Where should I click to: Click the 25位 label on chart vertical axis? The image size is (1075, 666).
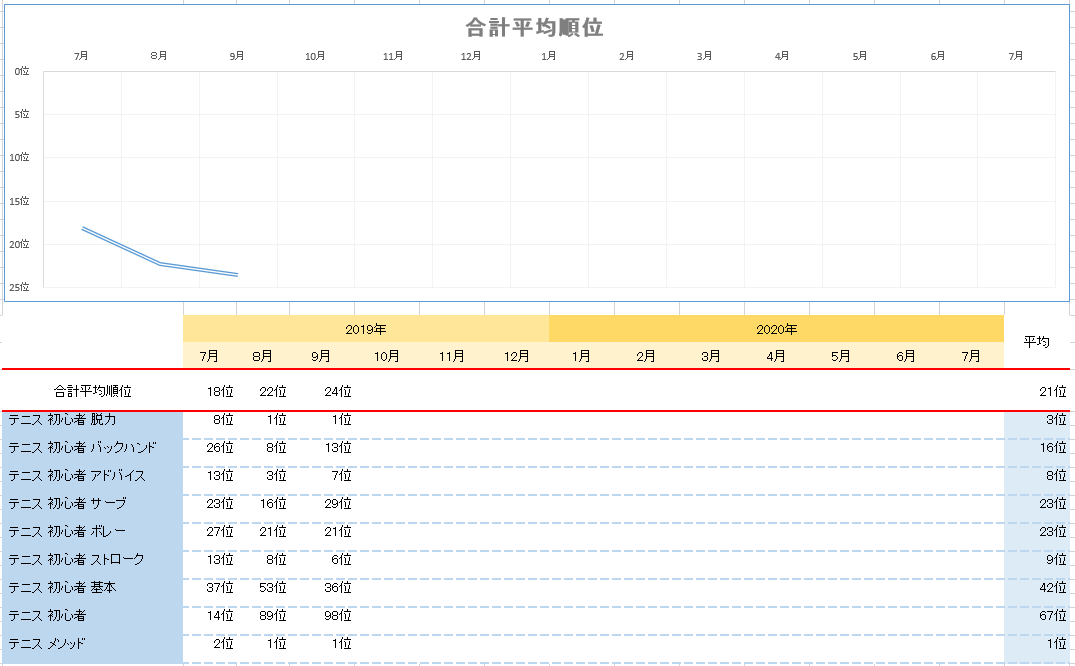pos(20,288)
